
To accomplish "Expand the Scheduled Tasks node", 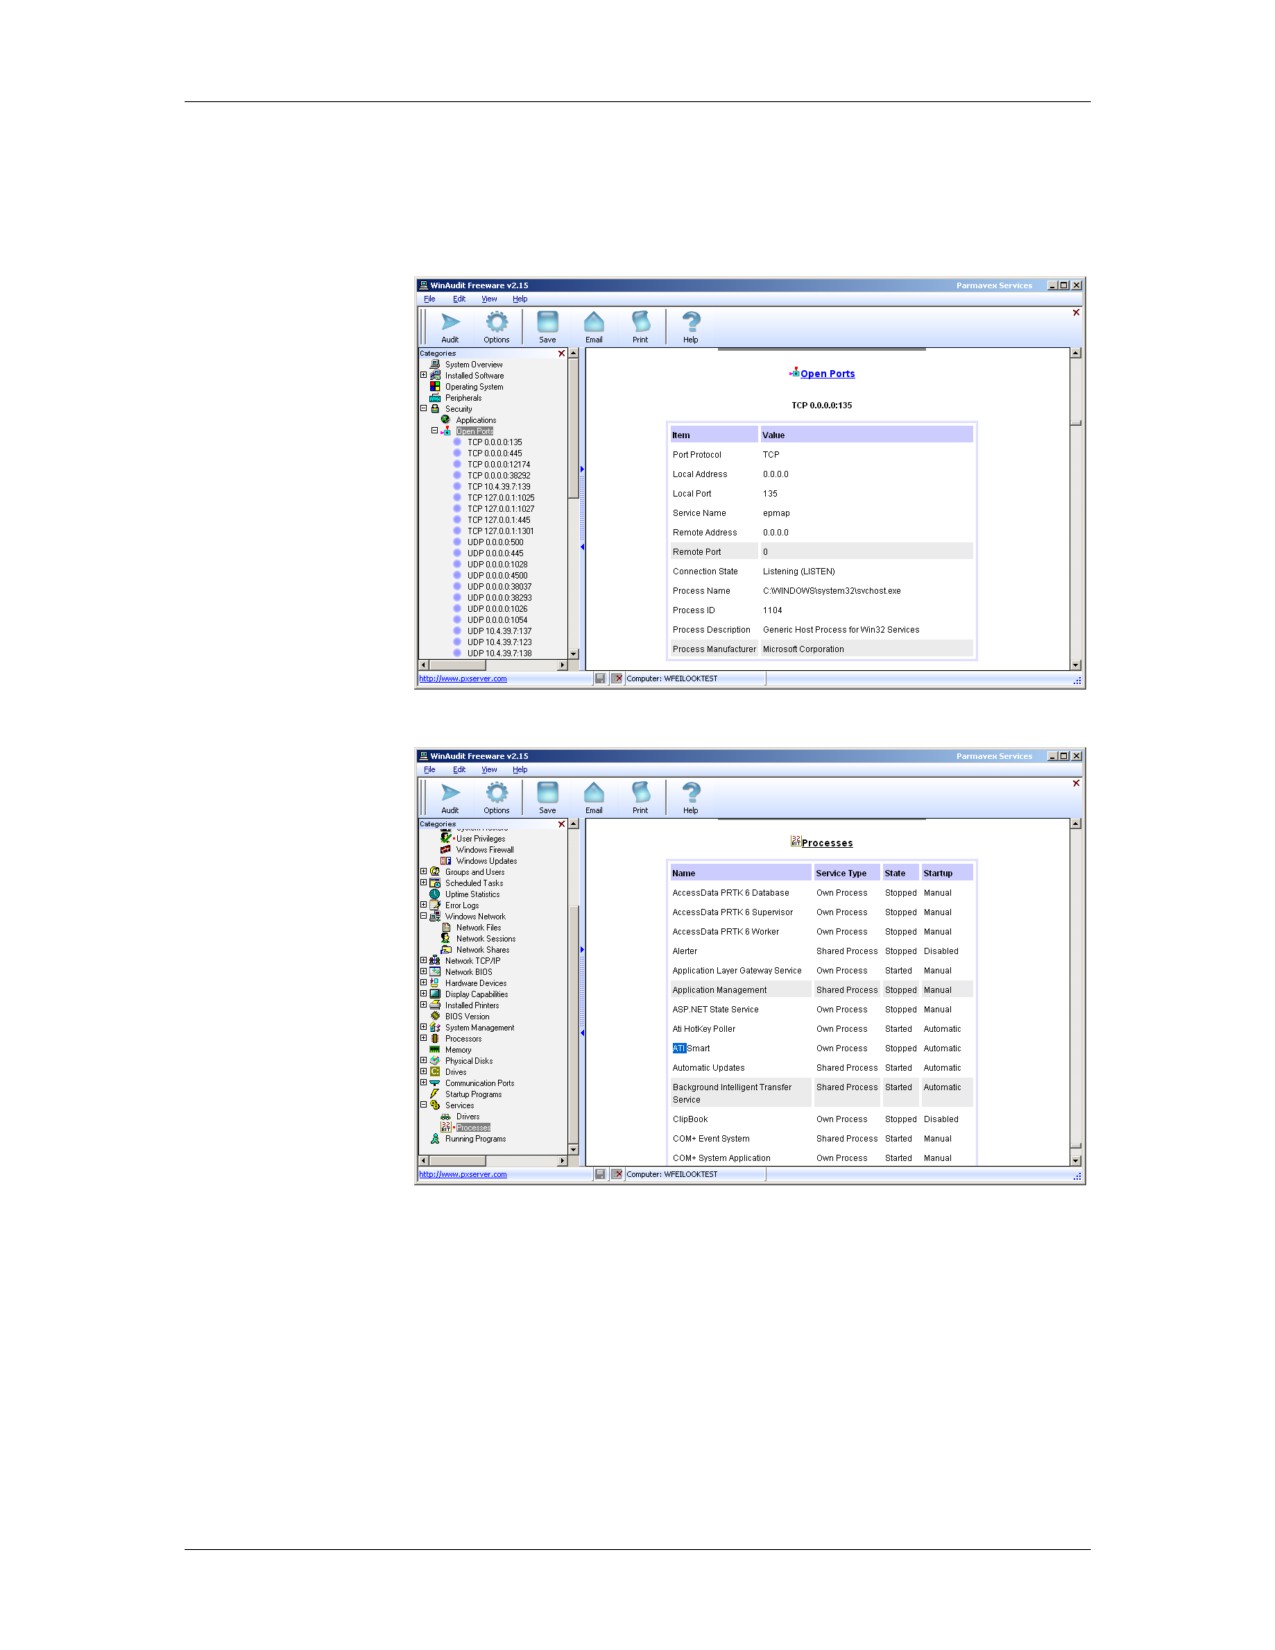I will tap(423, 882).
